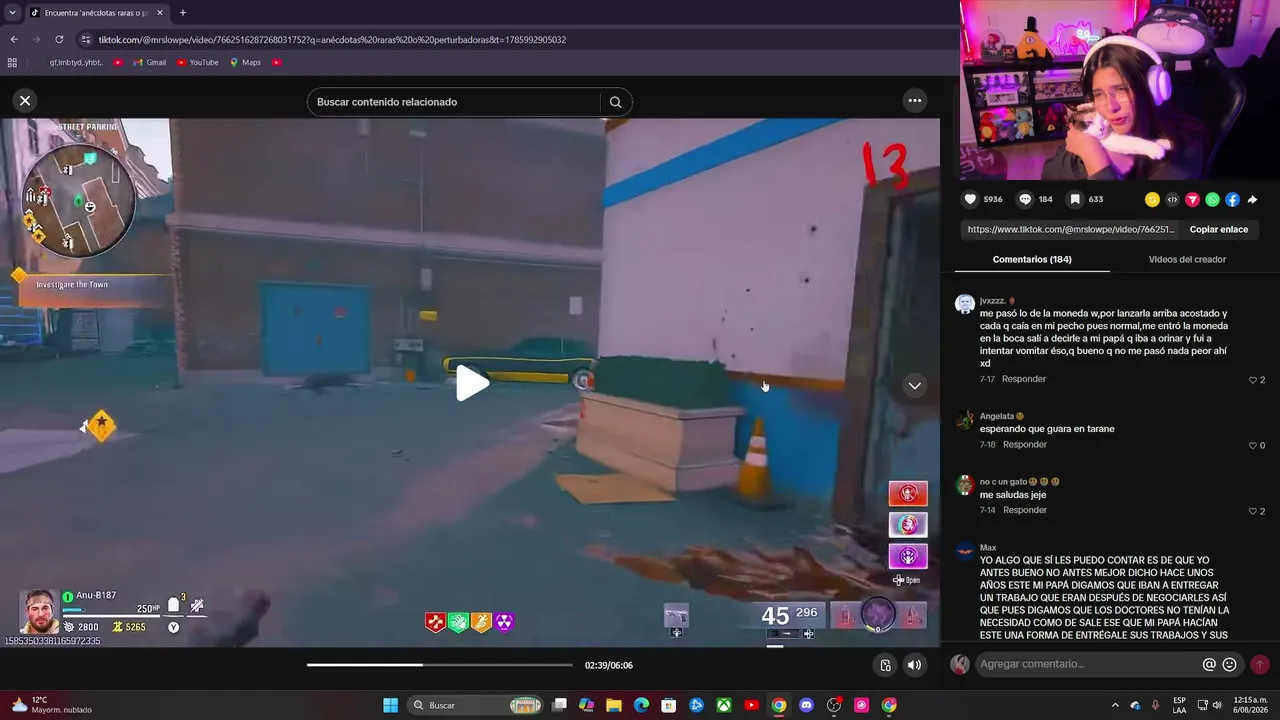
Task: Open File Explorer from taskbar
Action: [x=613, y=705]
